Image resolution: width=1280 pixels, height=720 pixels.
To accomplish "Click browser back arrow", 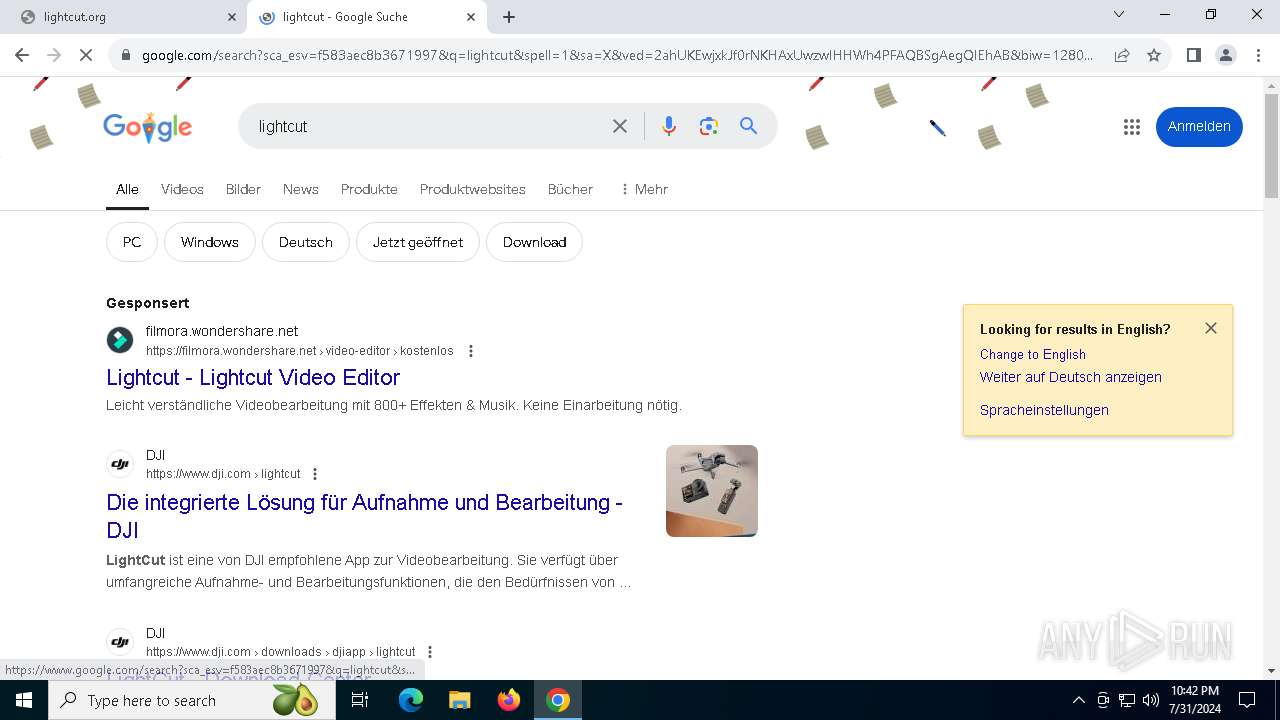I will click(22, 55).
